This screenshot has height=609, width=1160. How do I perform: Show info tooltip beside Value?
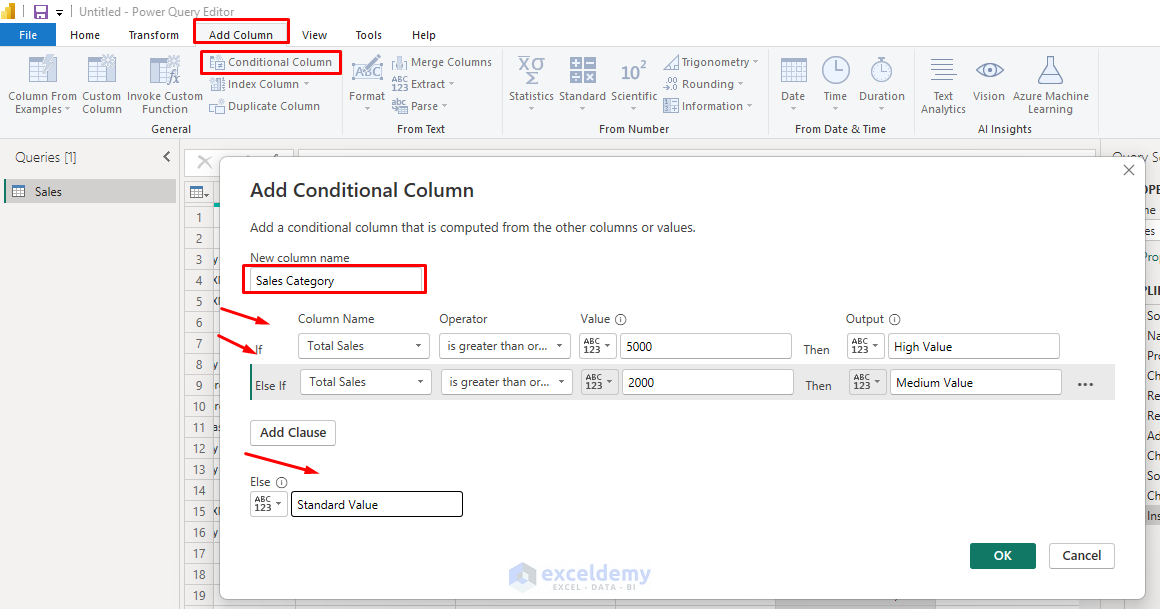click(621, 320)
